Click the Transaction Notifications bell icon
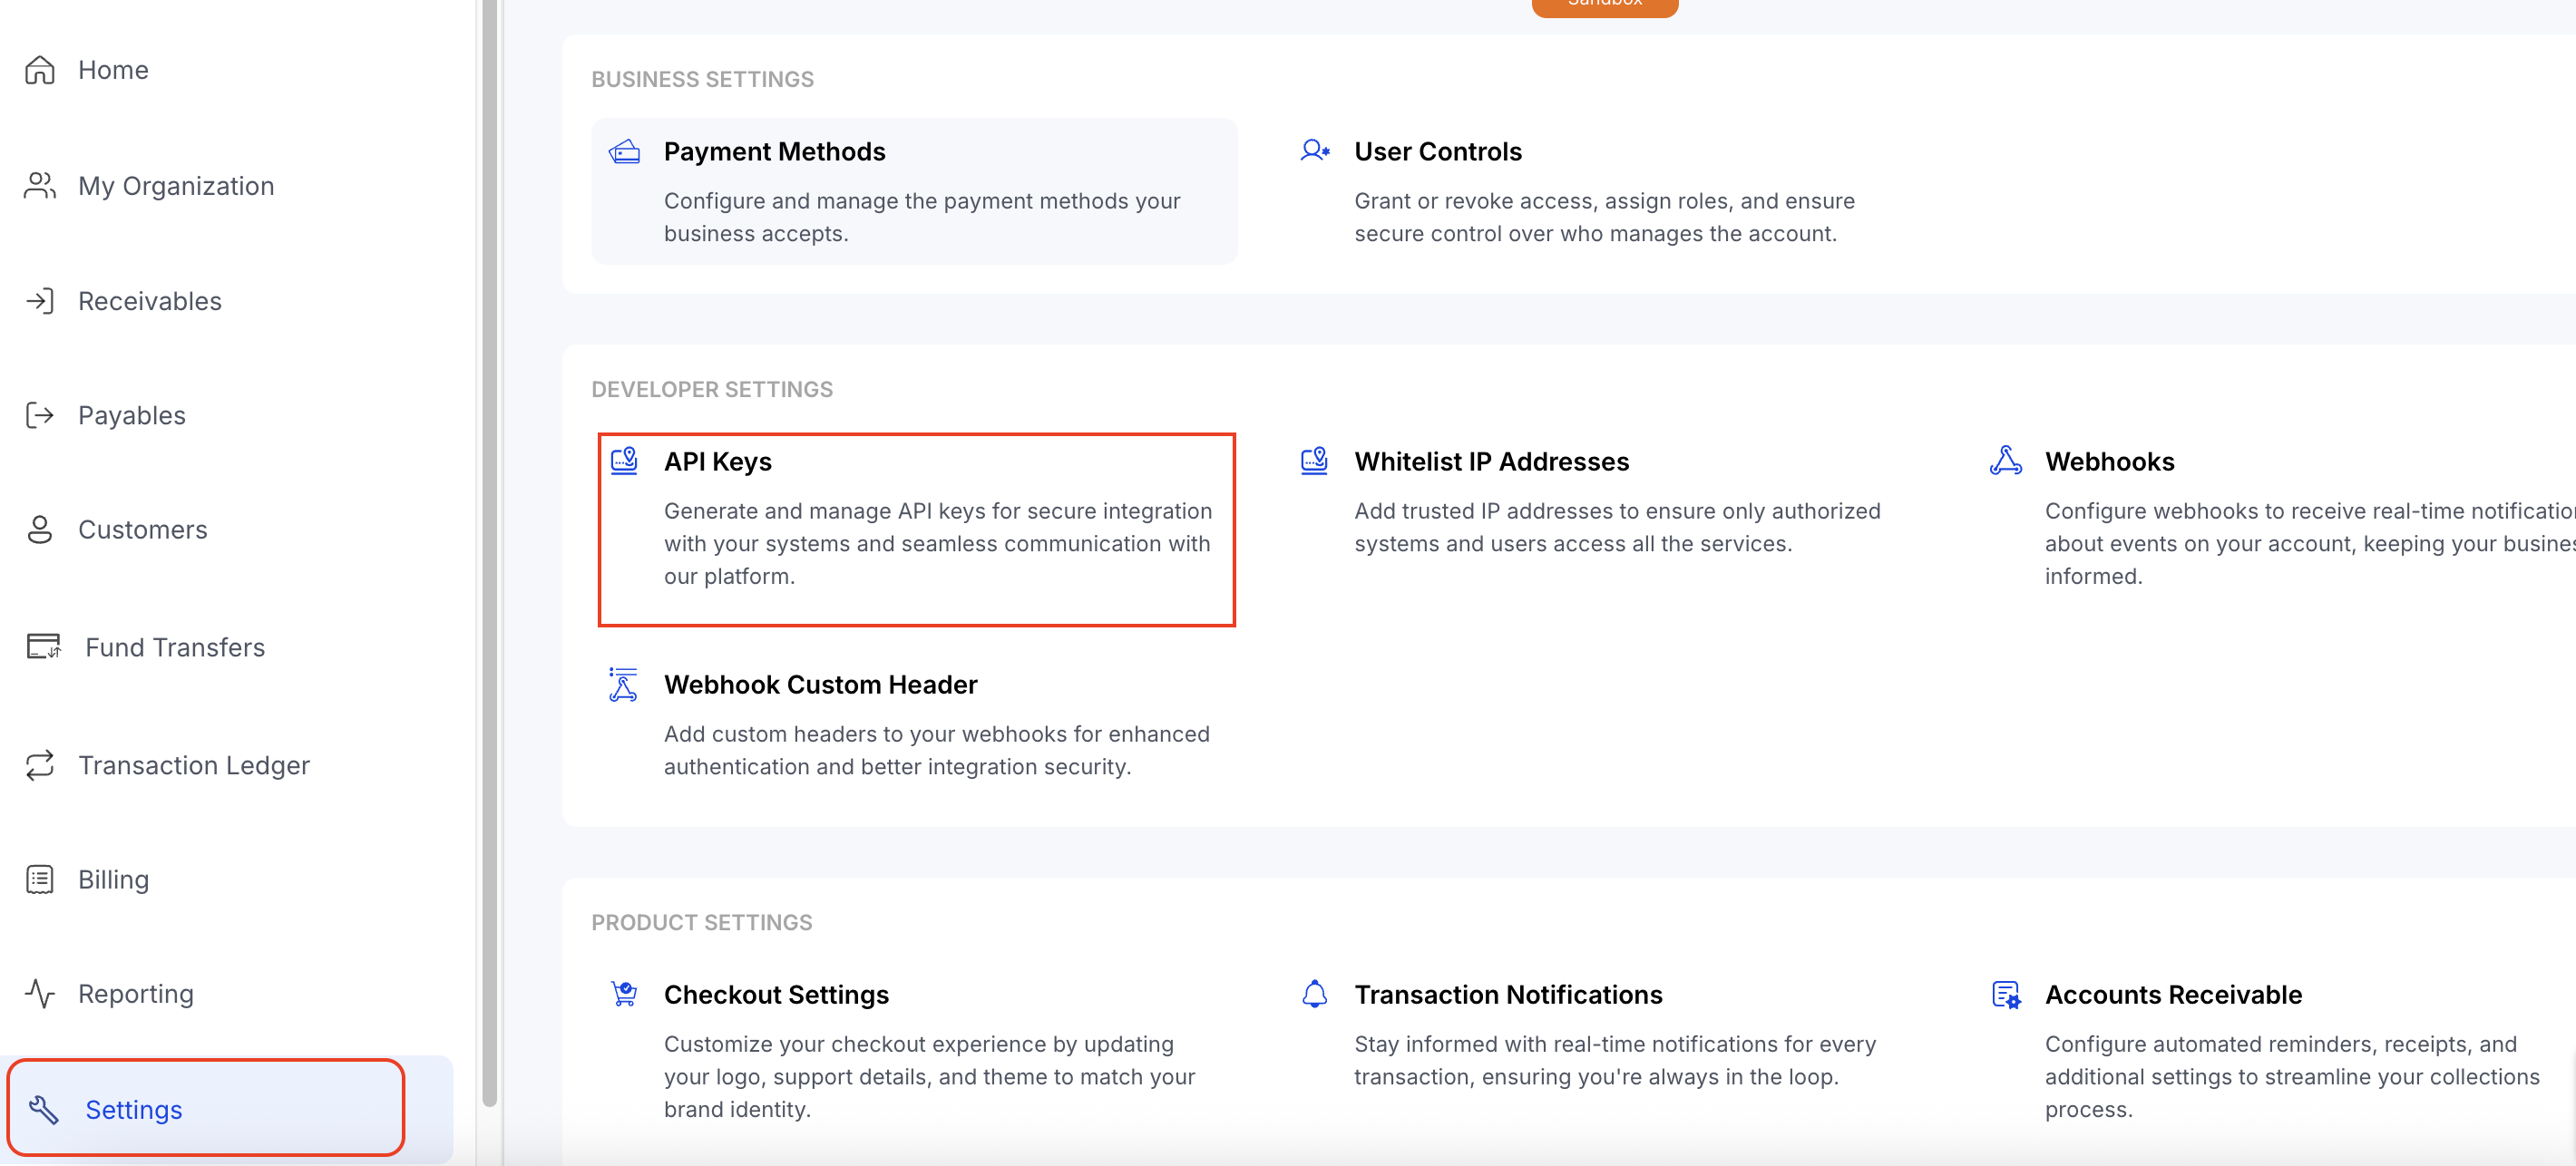This screenshot has width=2576, height=1166. 1314,994
